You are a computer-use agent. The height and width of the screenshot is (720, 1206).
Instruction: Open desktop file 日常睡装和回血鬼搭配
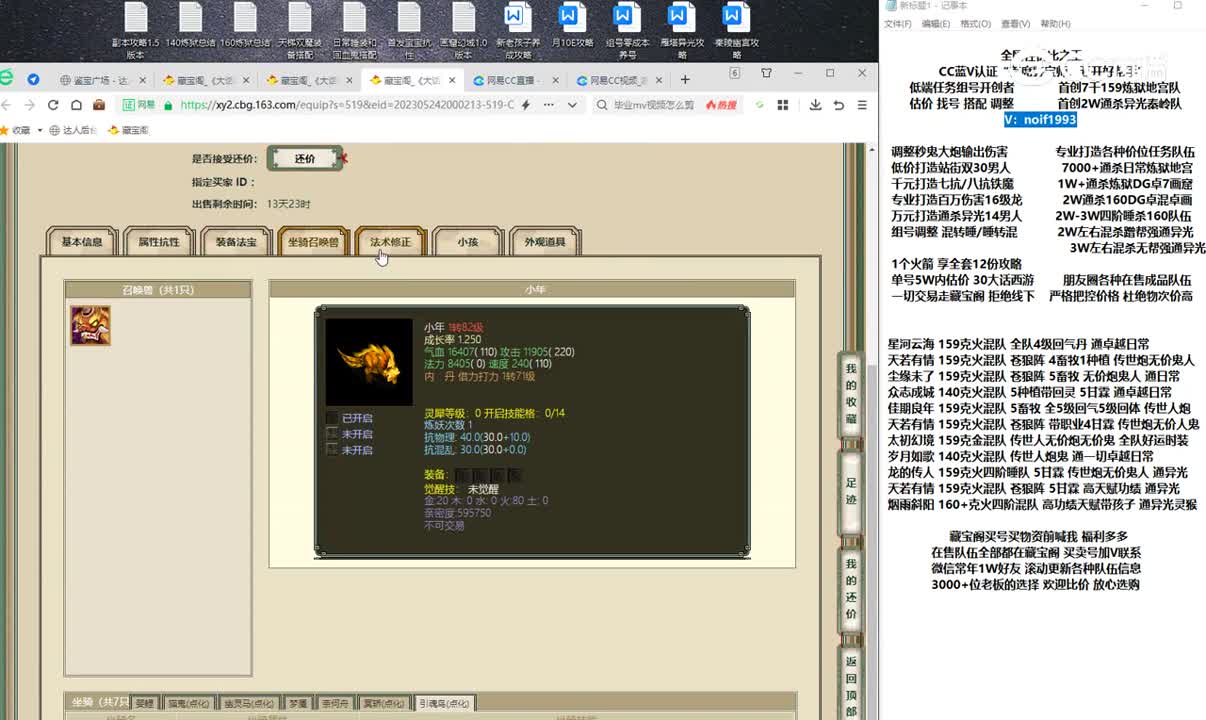(354, 30)
